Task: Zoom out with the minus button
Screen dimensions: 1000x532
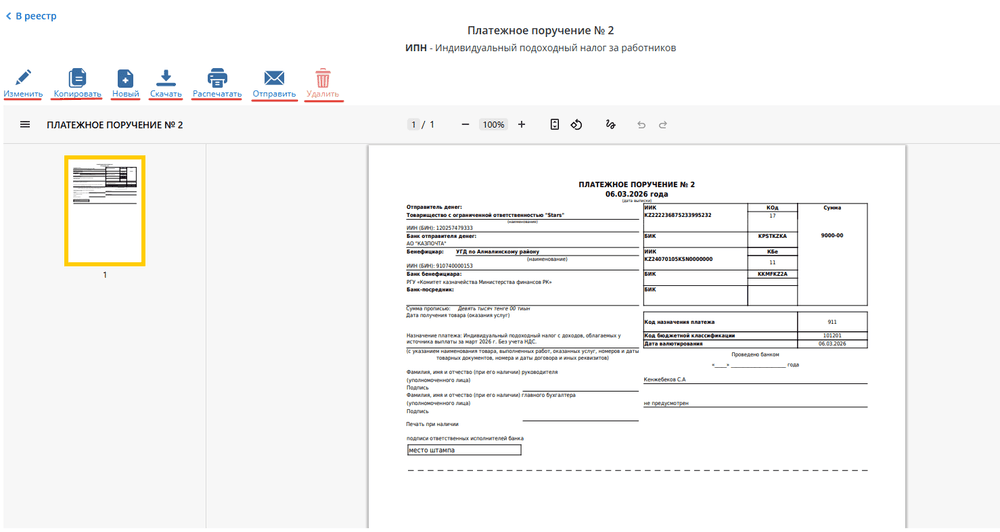Action: click(465, 125)
